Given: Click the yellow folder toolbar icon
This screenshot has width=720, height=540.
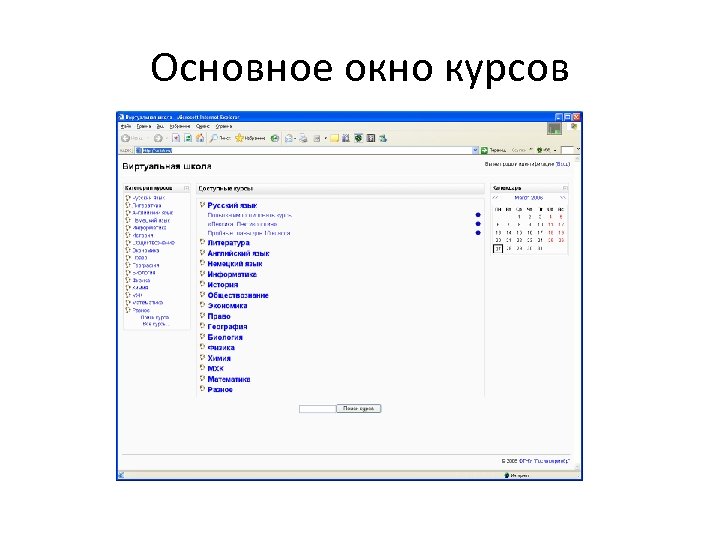Looking at the screenshot, I should tap(334, 138).
